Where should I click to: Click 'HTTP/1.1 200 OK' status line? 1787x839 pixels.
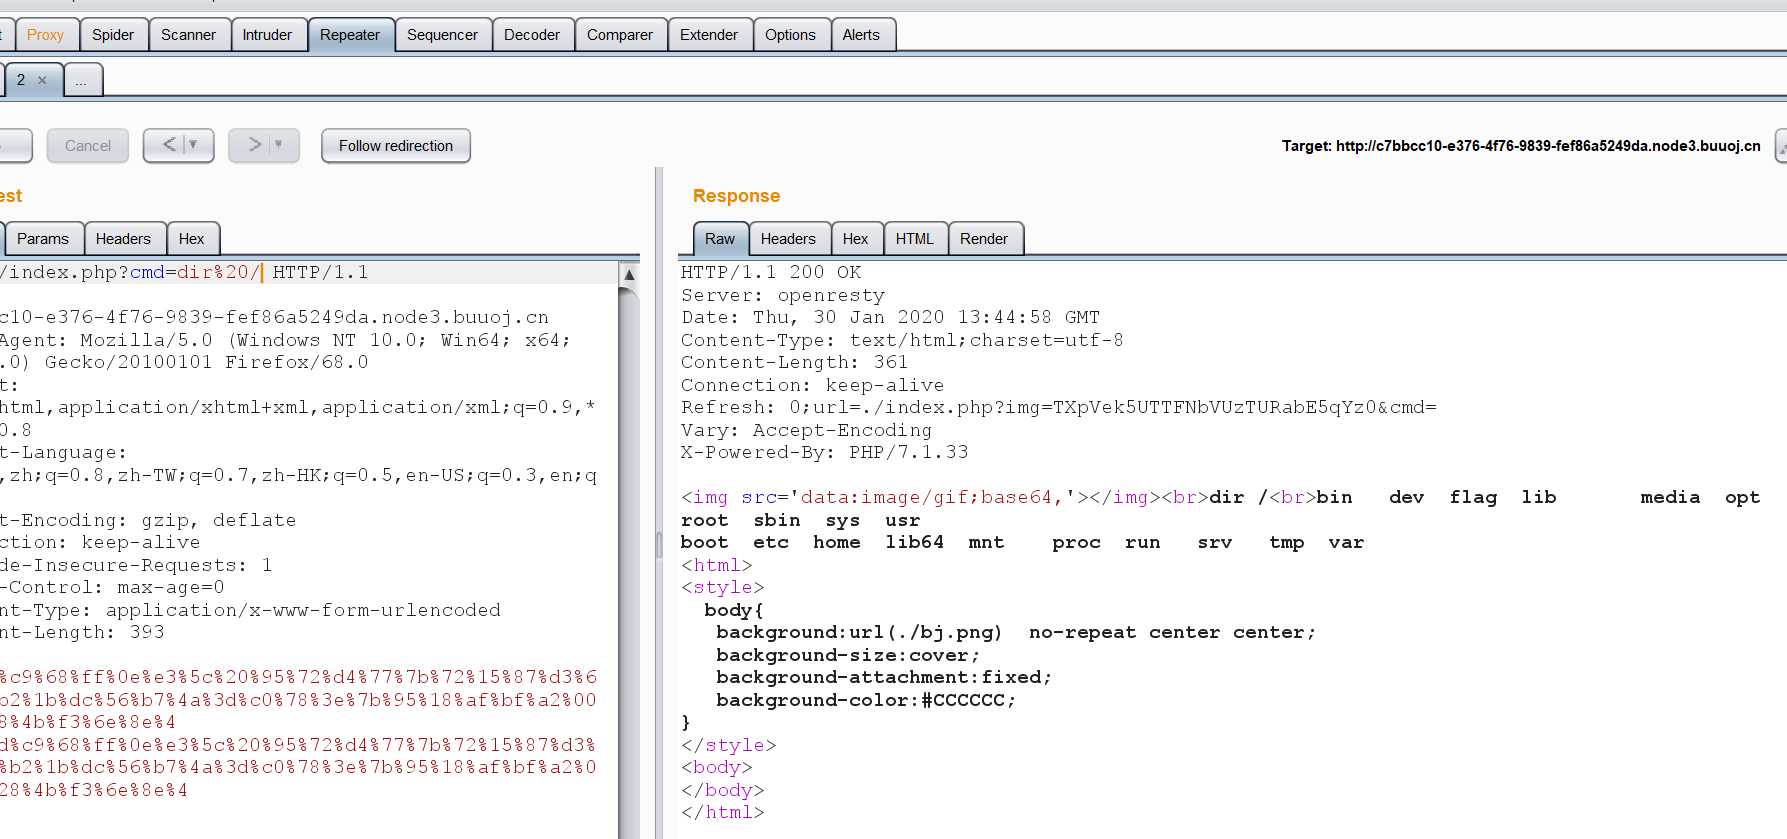click(771, 272)
